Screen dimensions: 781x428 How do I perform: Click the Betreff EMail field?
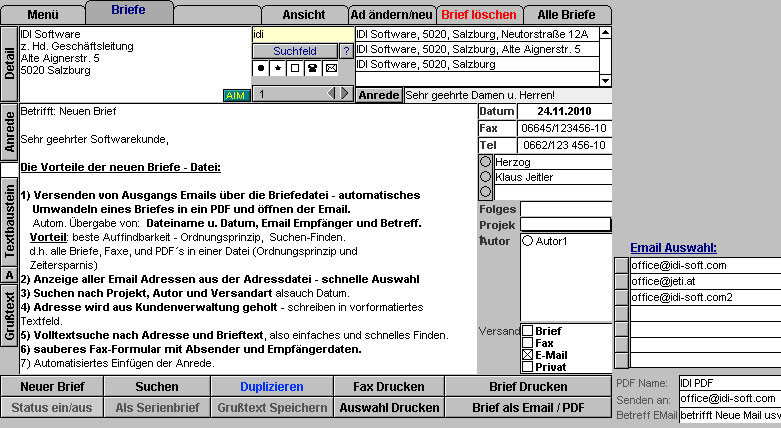pyautogui.click(x=730, y=415)
